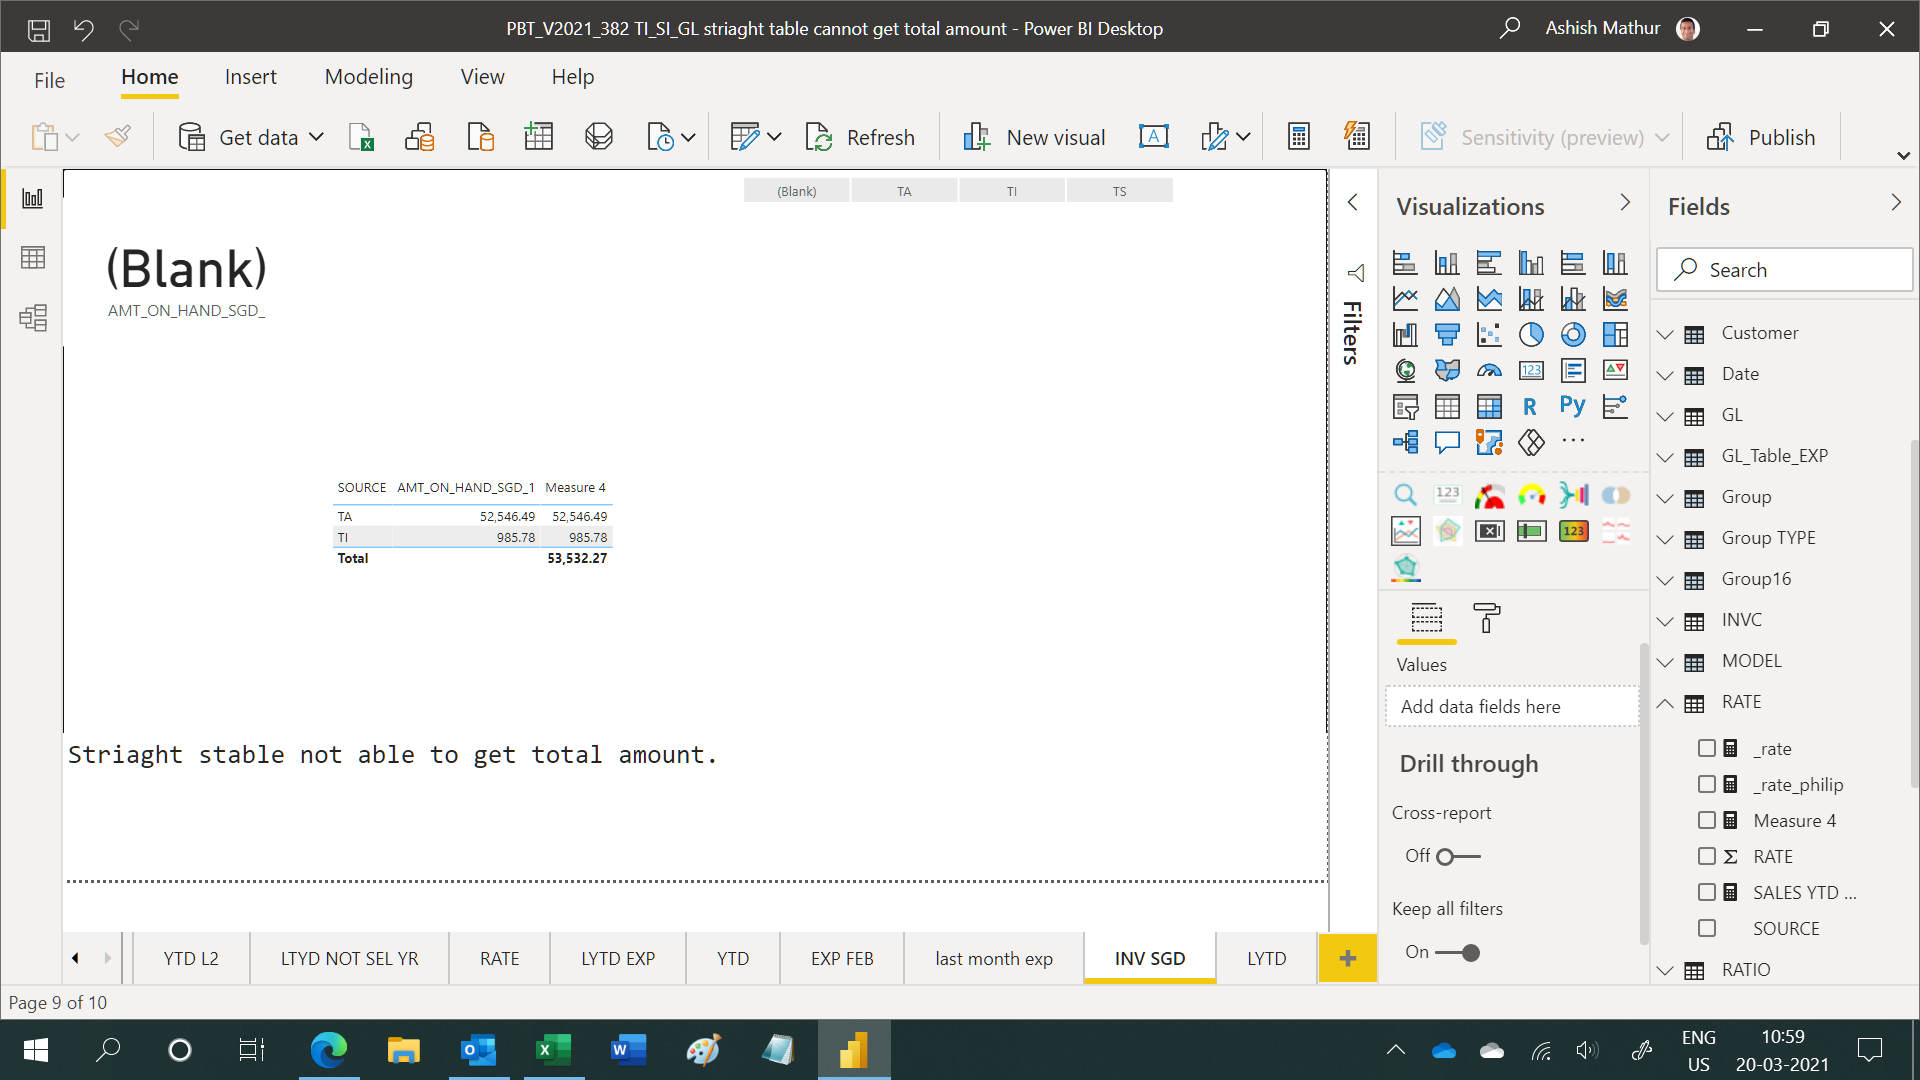
Task: Expand the Filters pane arrow
Action: click(x=1352, y=202)
